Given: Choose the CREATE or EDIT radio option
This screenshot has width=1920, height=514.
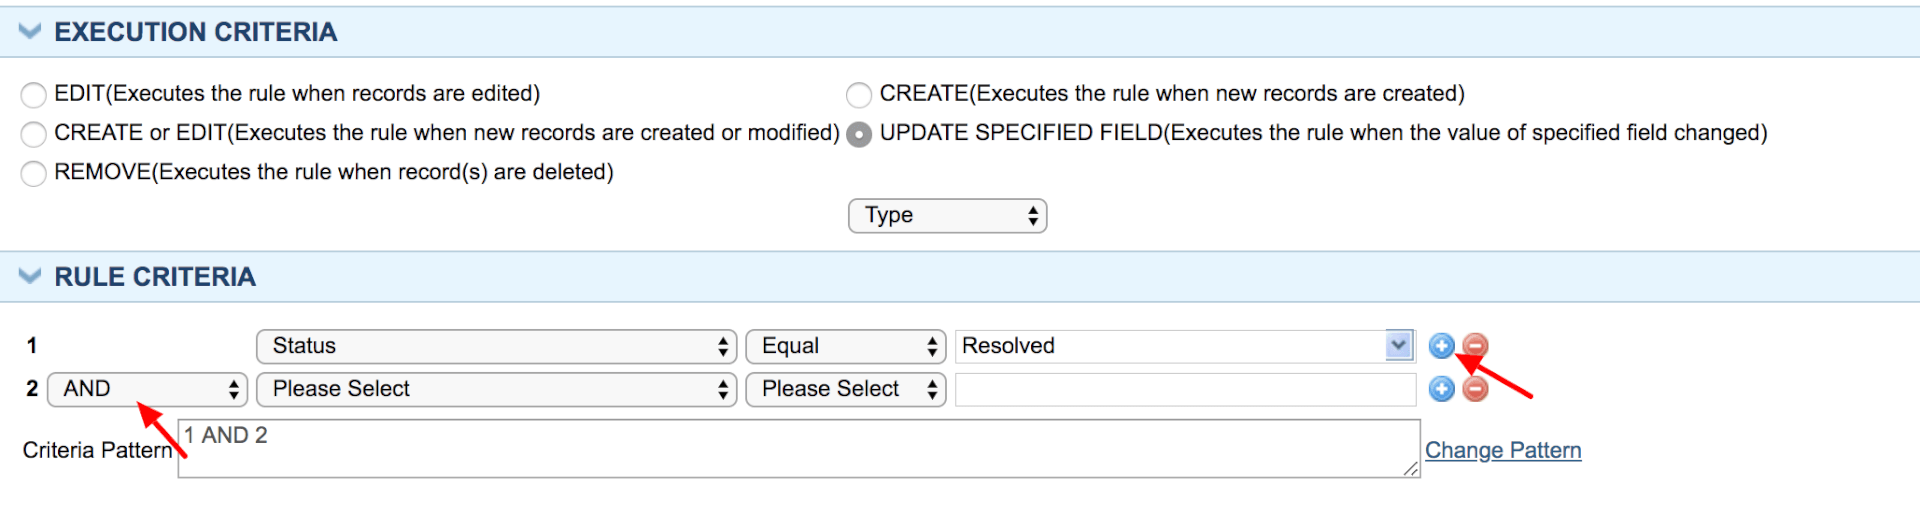Looking at the screenshot, I should pos(34,134).
